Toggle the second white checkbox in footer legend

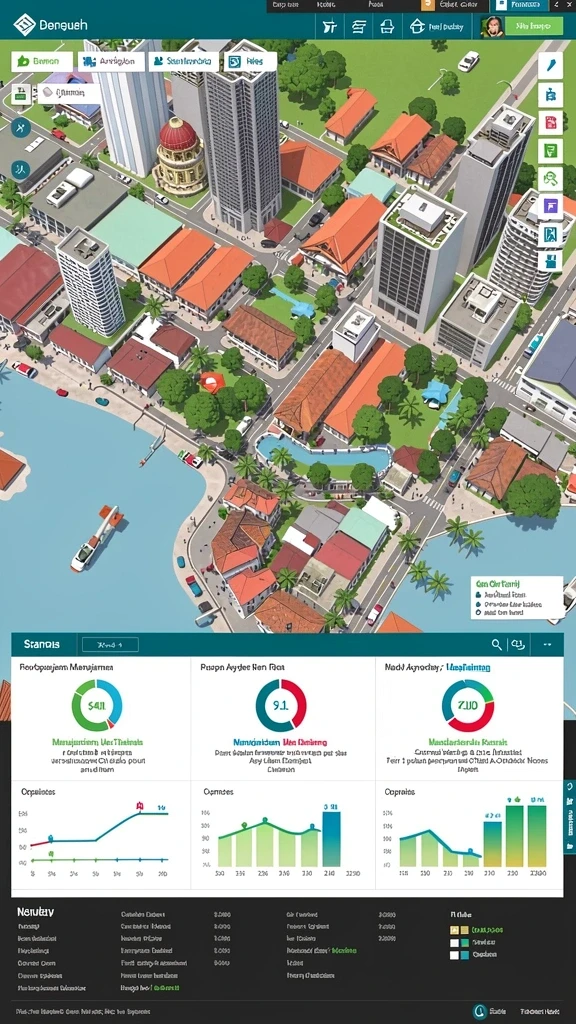[x=455, y=955]
